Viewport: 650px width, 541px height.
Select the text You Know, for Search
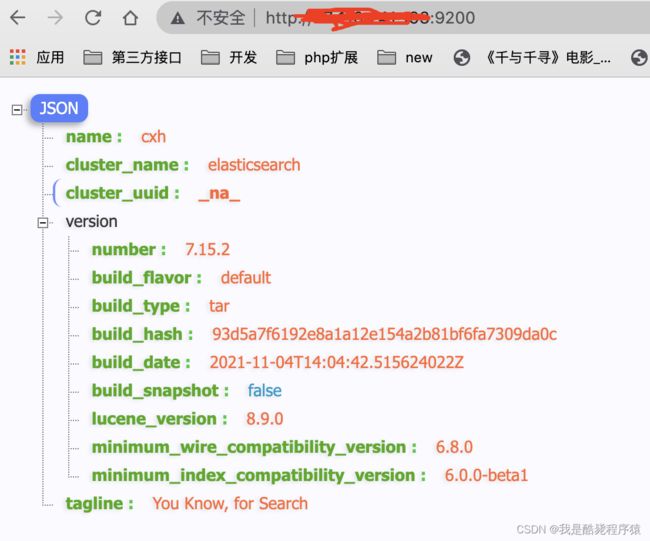(230, 504)
